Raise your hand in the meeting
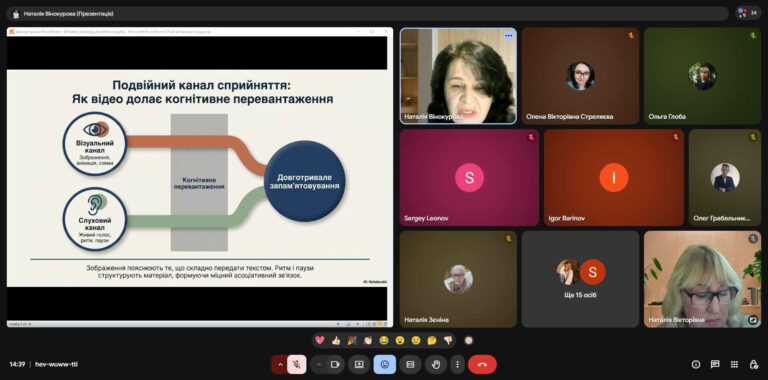Image resolution: width=768 pixels, height=380 pixels. (435, 364)
